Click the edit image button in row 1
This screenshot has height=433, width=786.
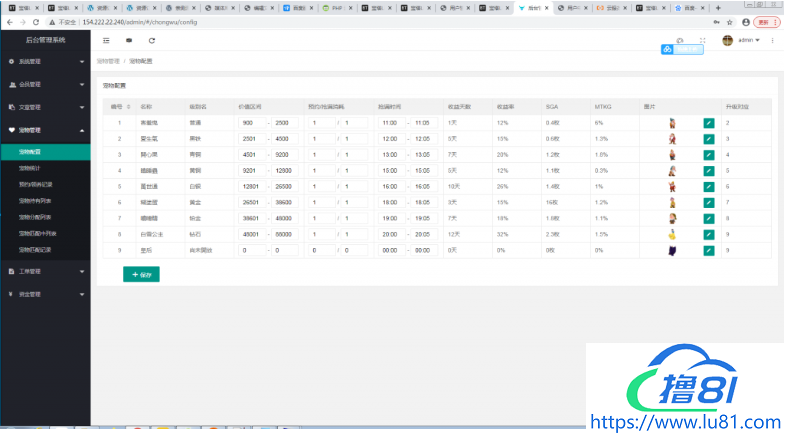point(709,123)
